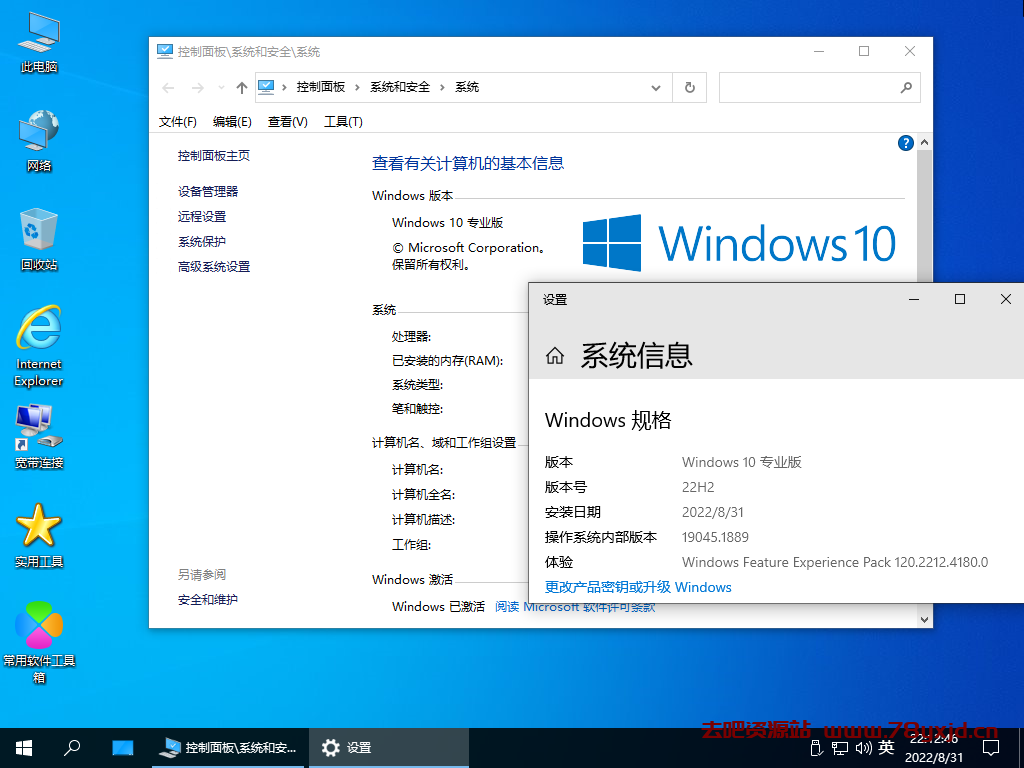Select the Internet Explorer desktop icon
This screenshot has width=1024, height=768.
coord(39,346)
